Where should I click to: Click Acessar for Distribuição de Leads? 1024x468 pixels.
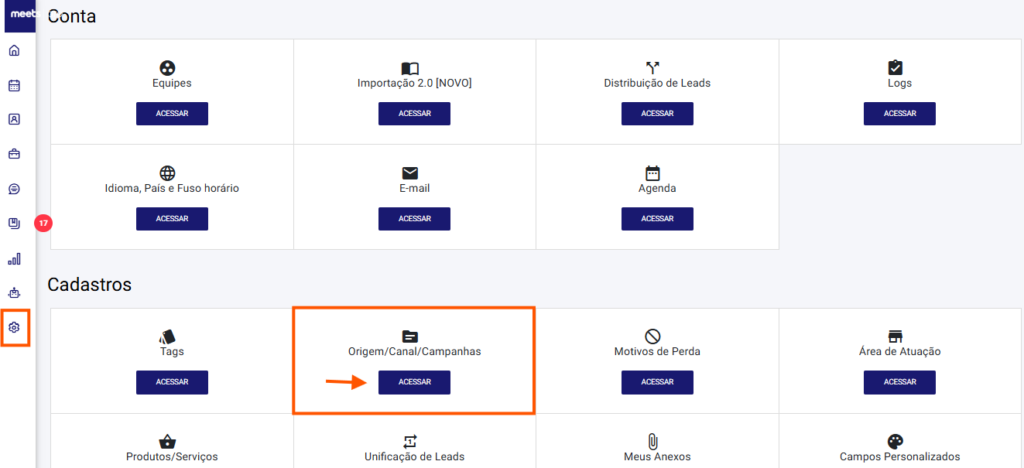pyautogui.click(x=657, y=113)
